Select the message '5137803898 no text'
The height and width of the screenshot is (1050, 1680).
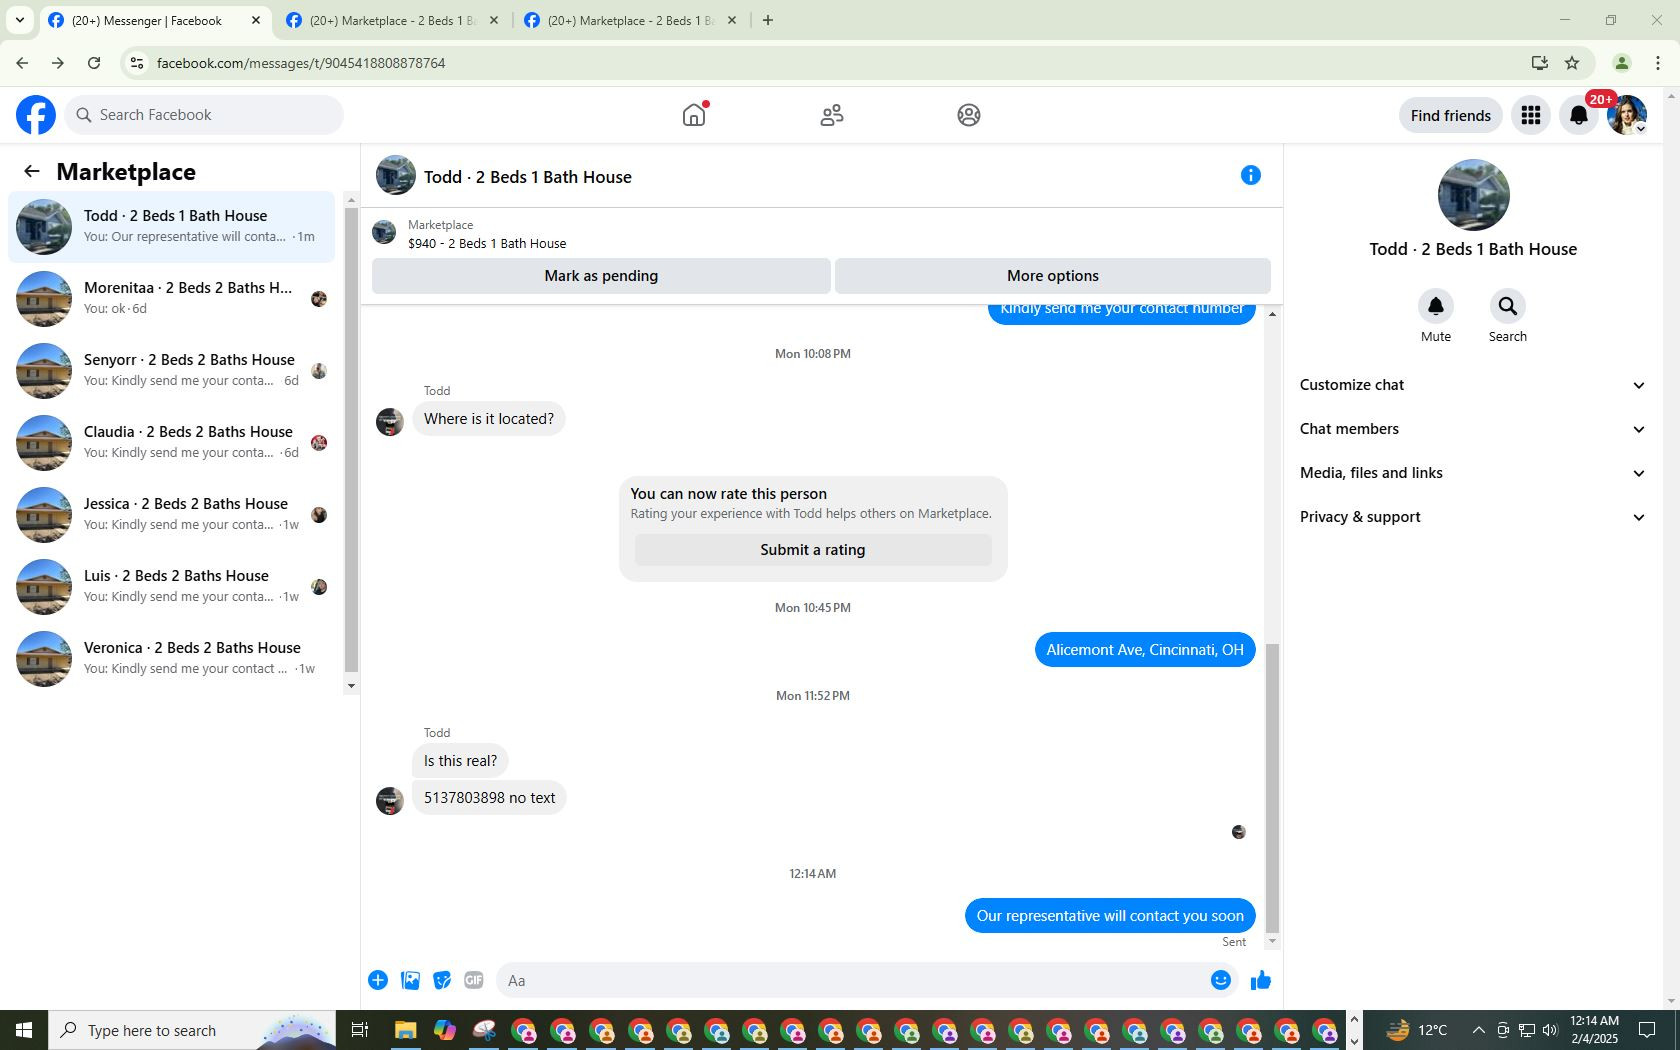coord(489,798)
